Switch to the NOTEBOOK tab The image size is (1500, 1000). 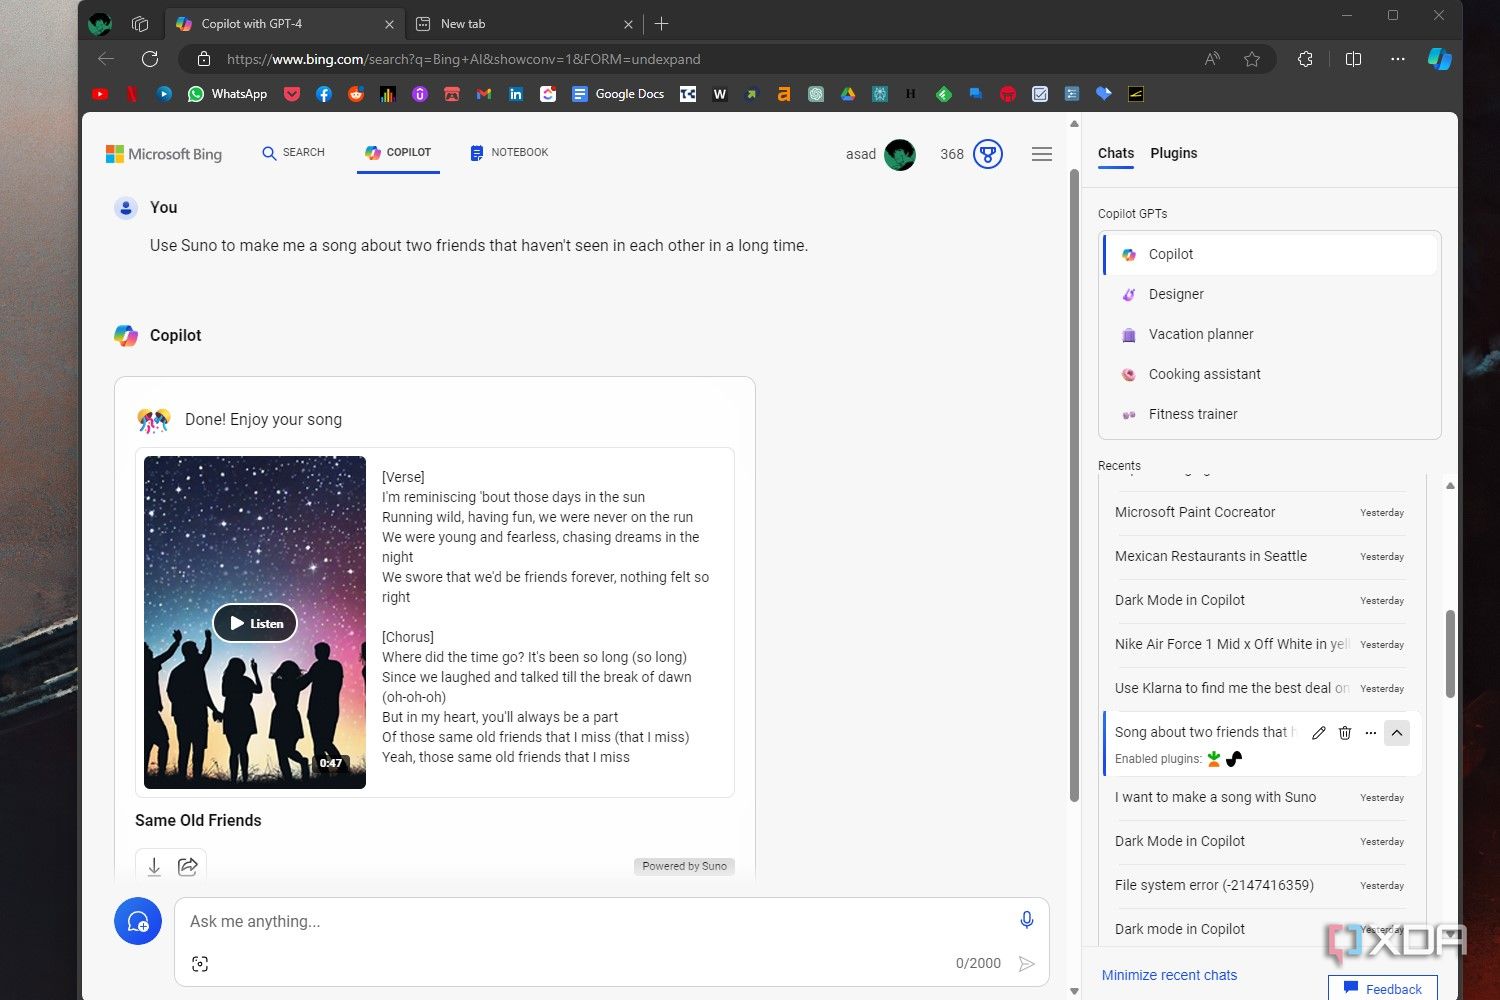click(x=509, y=153)
